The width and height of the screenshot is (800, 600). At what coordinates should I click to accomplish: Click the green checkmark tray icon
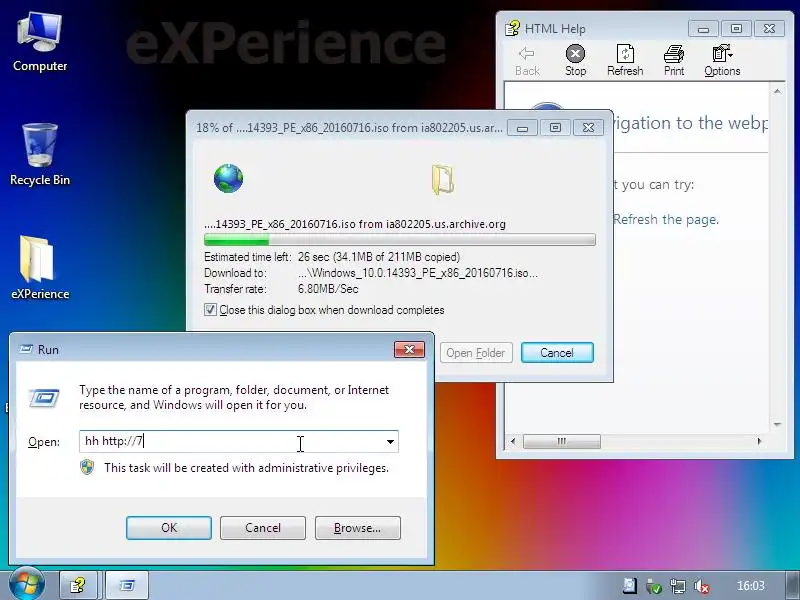click(x=654, y=587)
